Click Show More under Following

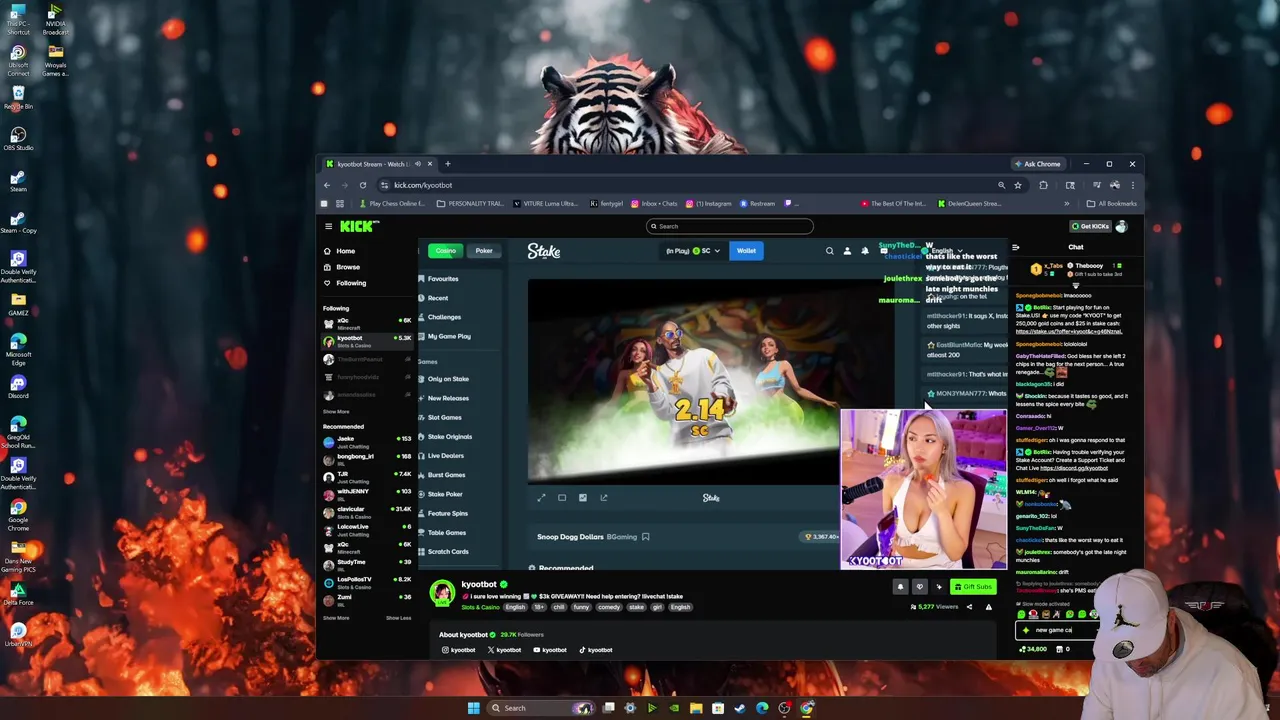[x=336, y=412]
